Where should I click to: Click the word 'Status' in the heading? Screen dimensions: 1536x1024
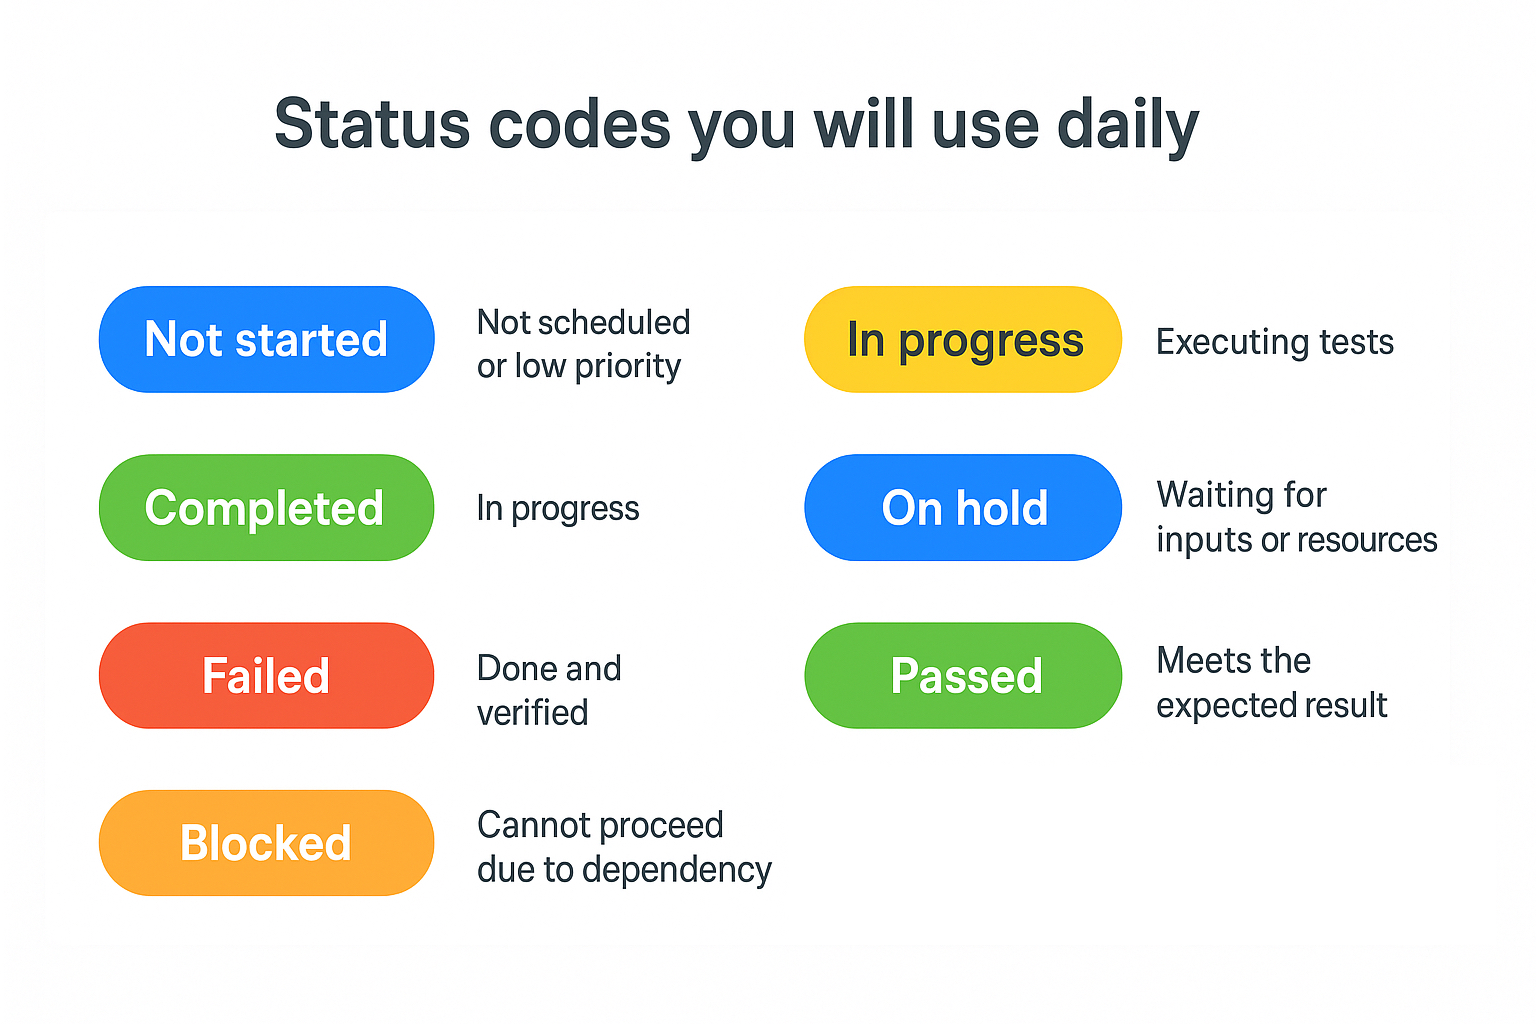tap(372, 125)
